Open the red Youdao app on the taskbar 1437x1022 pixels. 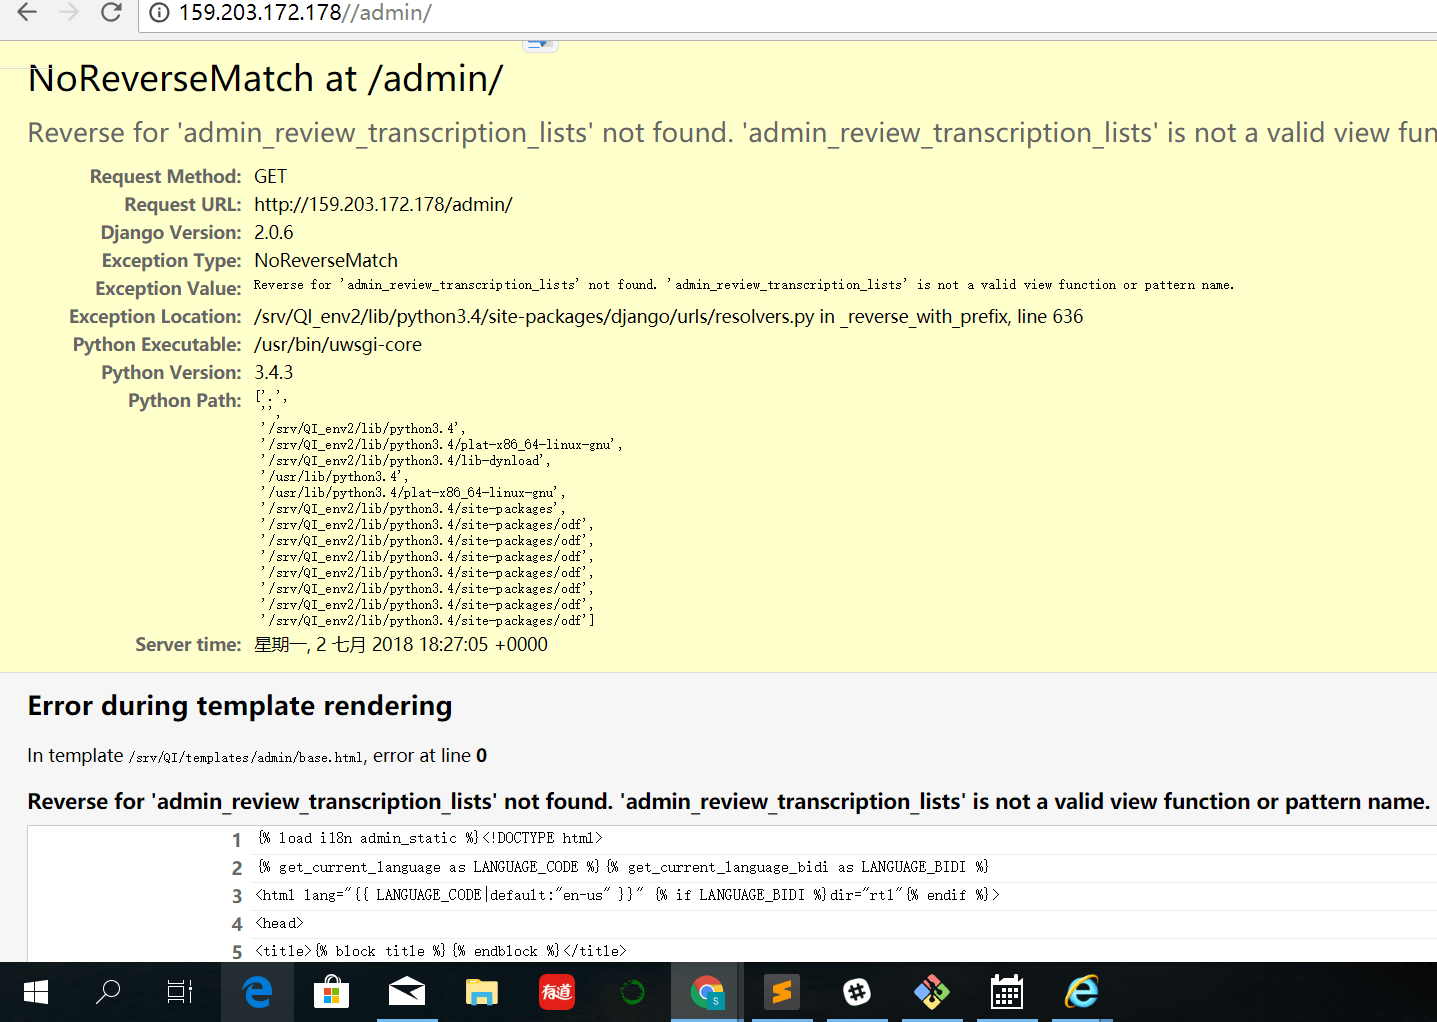pos(557,992)
